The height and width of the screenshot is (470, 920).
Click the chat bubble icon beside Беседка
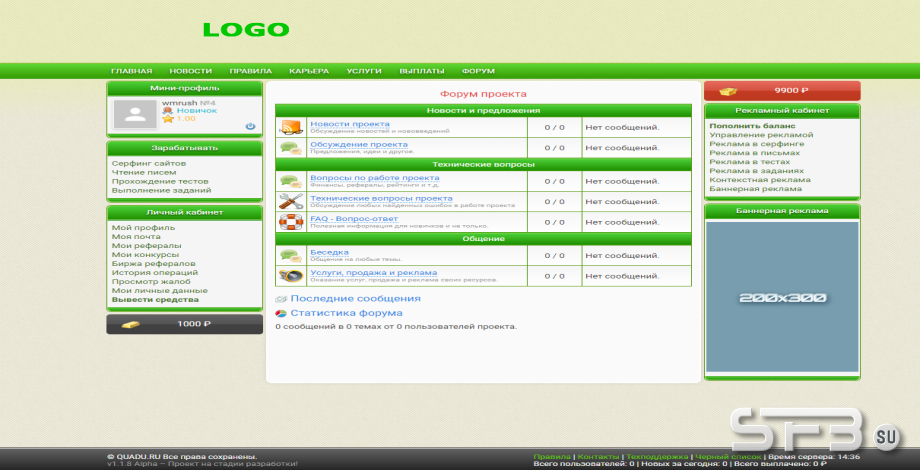pos(291,255)
